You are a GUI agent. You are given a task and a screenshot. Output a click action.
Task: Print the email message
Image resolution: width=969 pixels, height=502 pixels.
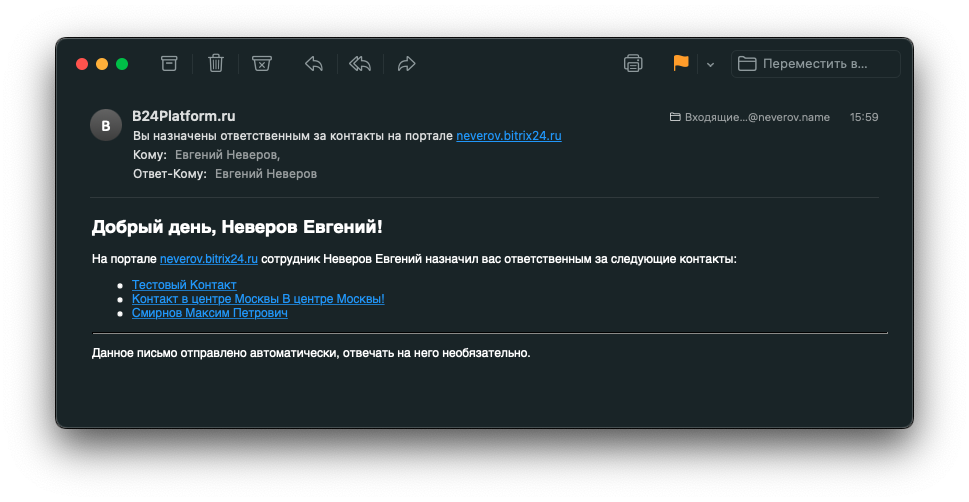(x=633, y=64)
